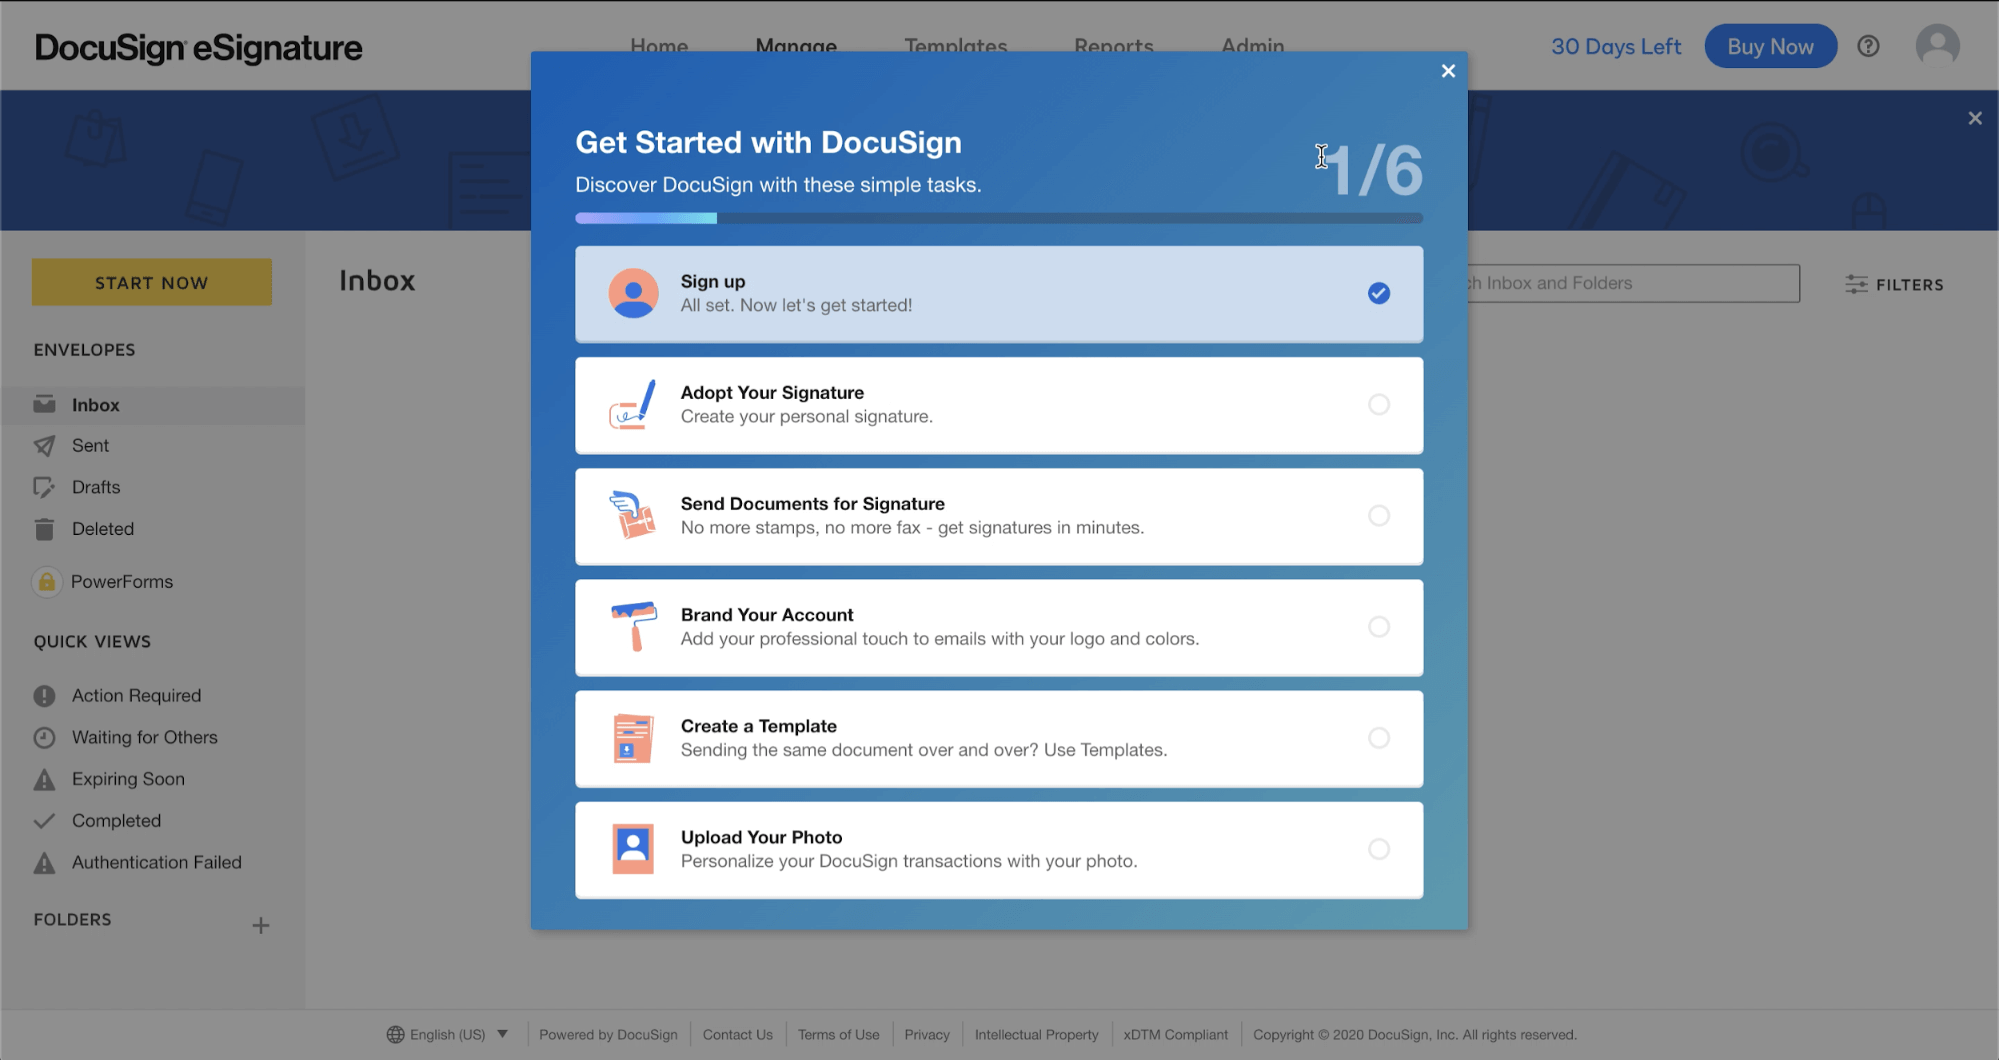Viewport: 1999px width, 1061px height.
Task: Click the 'Create a Template' task title
Action: pyautogui.click(x=759, y=726)
